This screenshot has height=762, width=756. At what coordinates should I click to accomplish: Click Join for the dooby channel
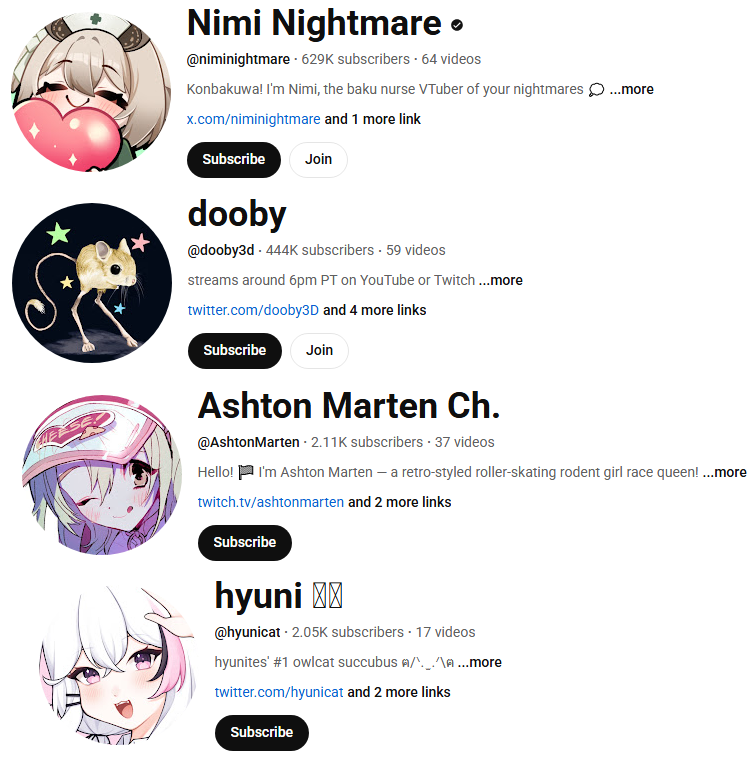[x=319, y=350]
